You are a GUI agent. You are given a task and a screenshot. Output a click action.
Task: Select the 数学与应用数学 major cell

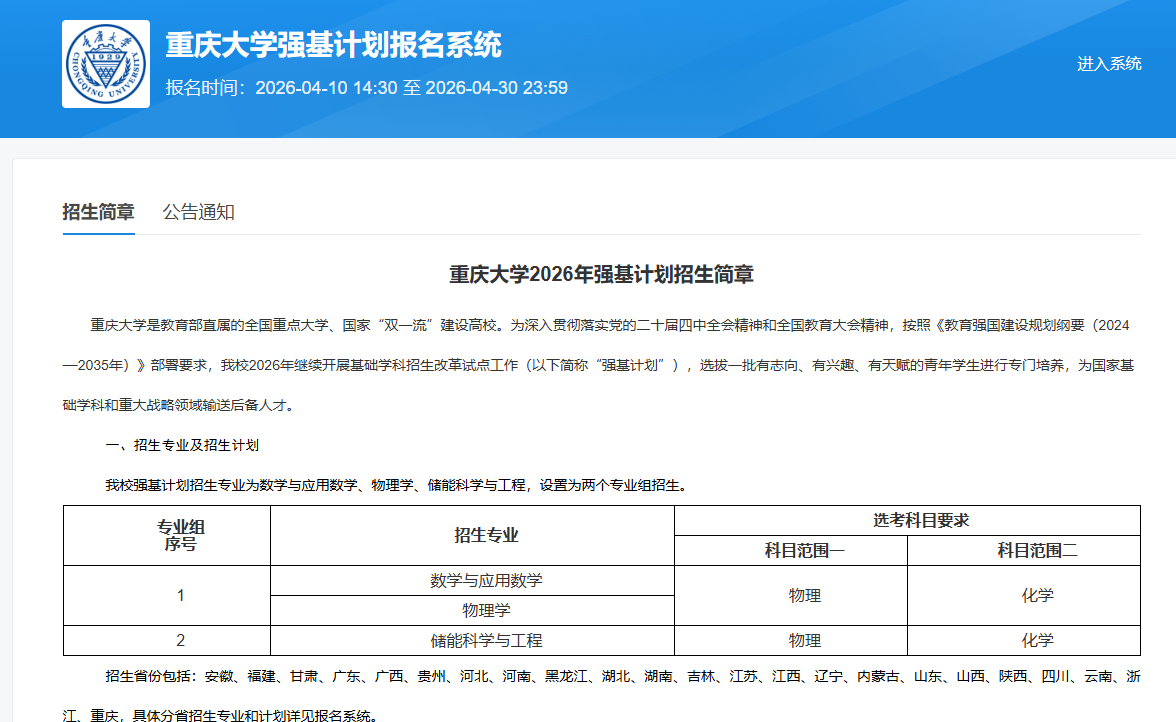click(x=486, y=581)
